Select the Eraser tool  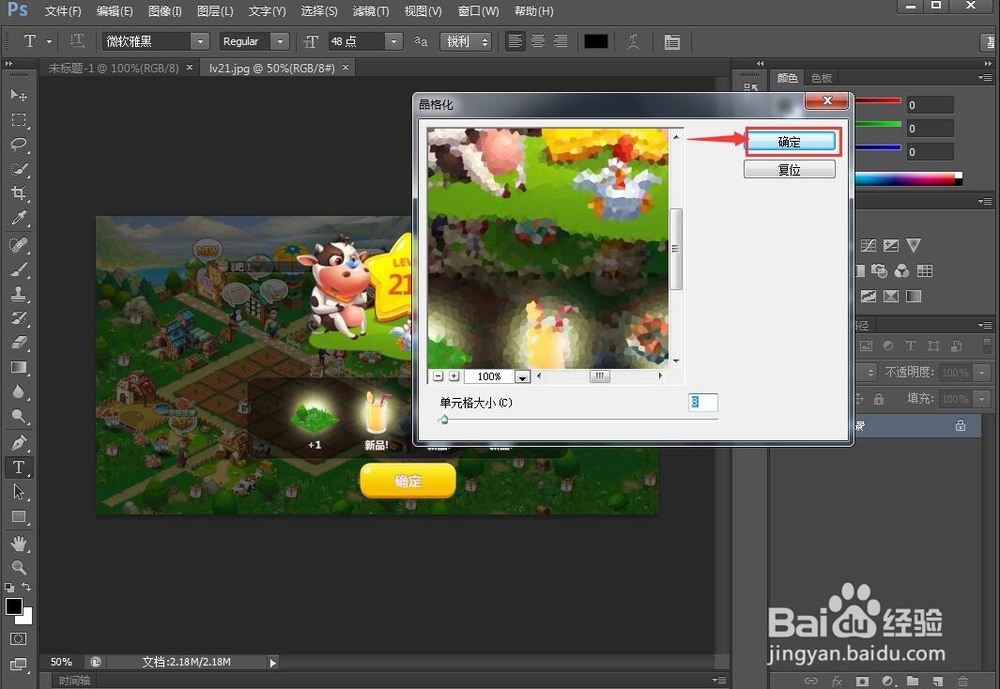[18, 342]
